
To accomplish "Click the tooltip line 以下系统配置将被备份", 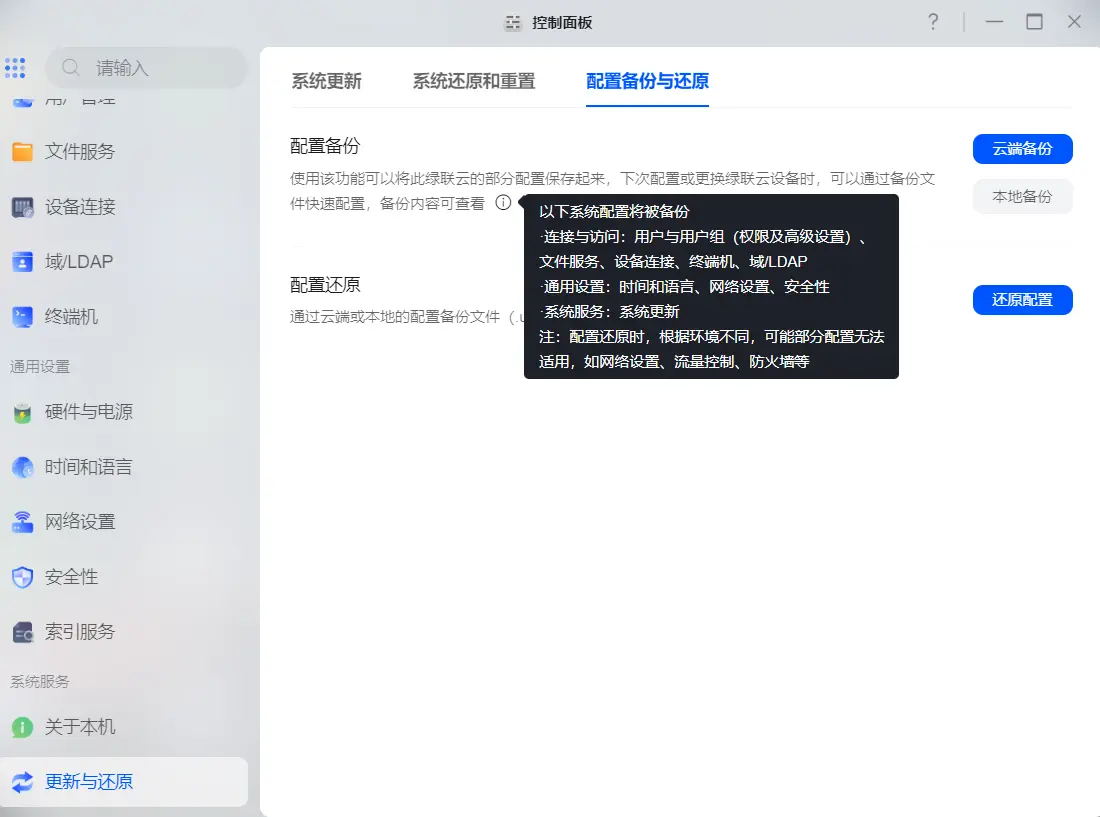I will tap(614, 212).
